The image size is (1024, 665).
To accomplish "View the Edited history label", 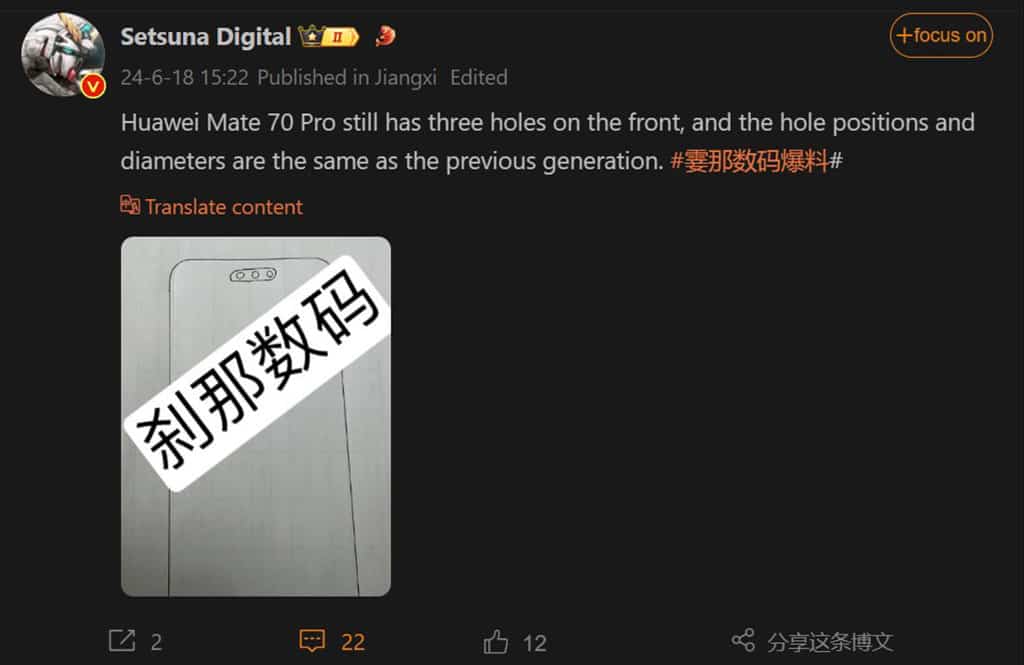I will point(479,78).
